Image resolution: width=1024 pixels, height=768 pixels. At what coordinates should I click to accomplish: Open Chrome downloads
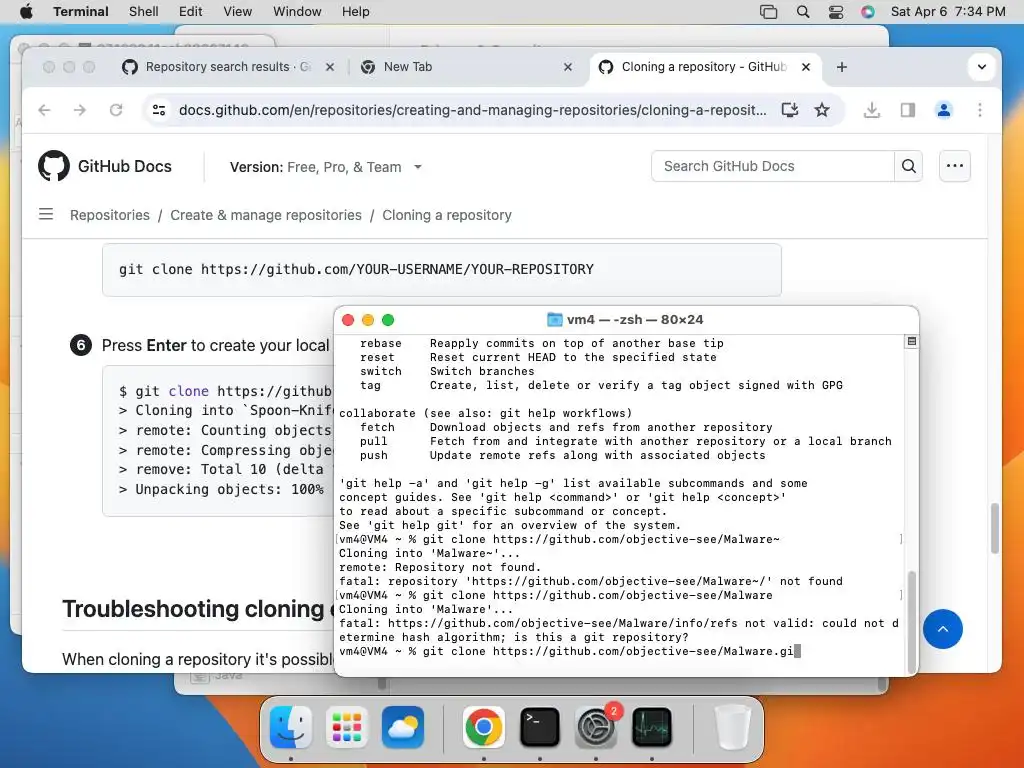point(871,110)
